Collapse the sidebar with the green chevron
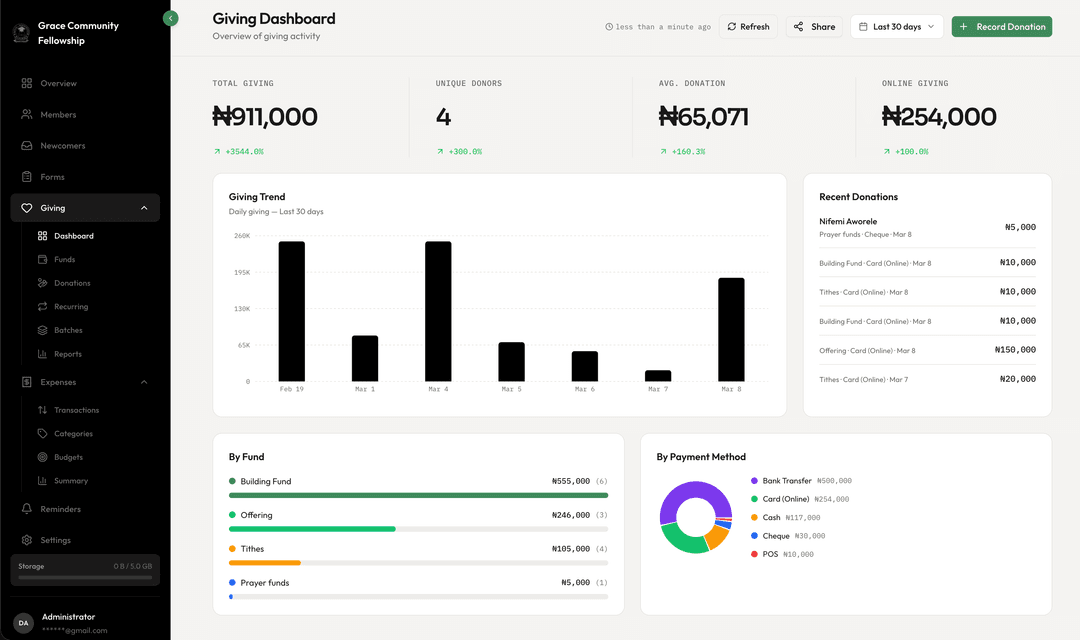1080x640 pixels. 170,17
